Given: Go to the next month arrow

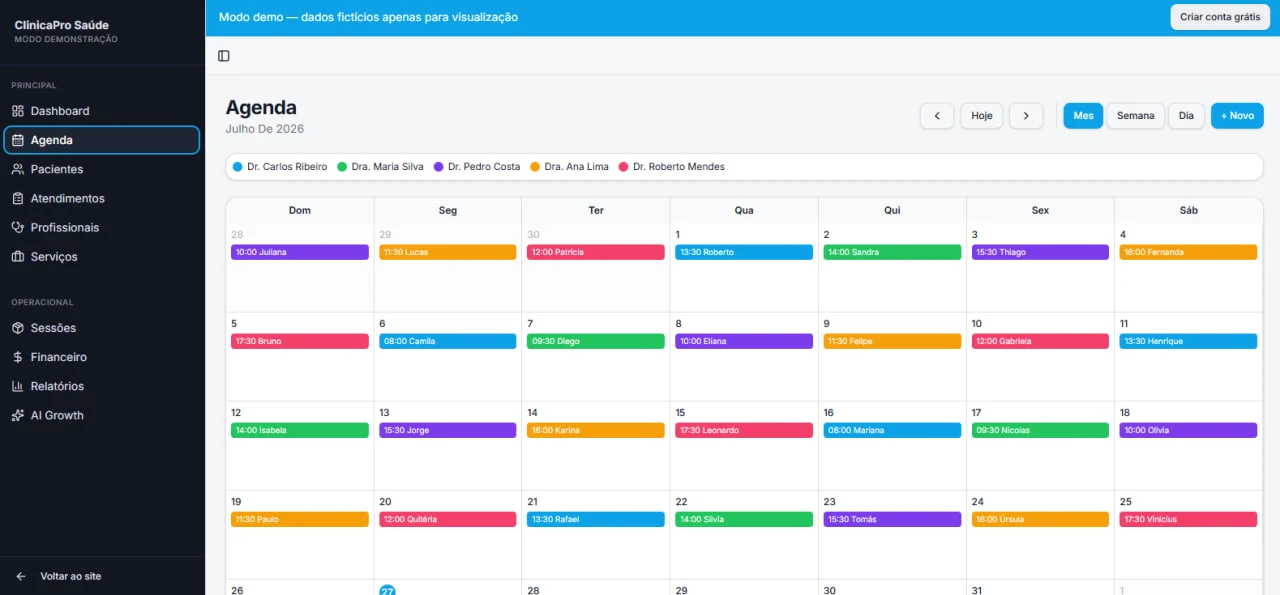Looking at the screenshot, I should coord(1026,116).
